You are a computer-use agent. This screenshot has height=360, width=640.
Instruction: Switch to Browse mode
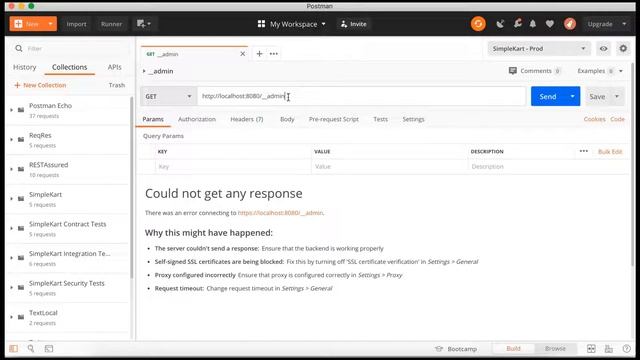tap(555, 349)
